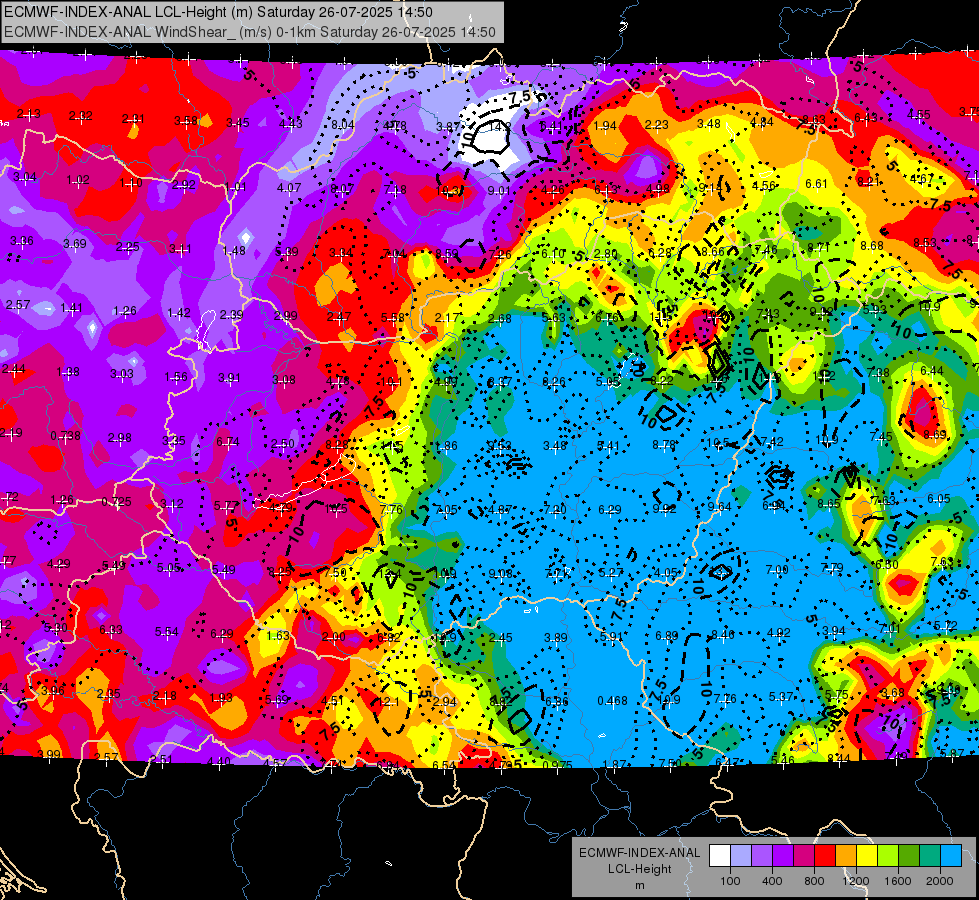Screen dimensions: 979x900
Task: Click the legend unit label "m"
Action: (640, 885)
